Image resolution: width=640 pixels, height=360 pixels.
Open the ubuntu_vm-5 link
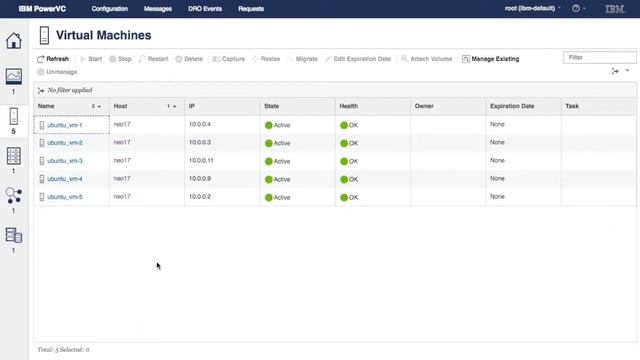[64, 197]
